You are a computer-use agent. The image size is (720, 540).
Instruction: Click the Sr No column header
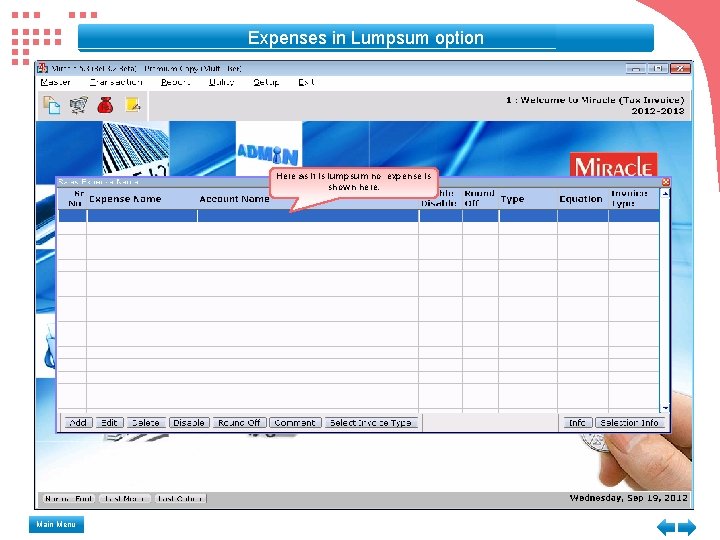[75, 198]
